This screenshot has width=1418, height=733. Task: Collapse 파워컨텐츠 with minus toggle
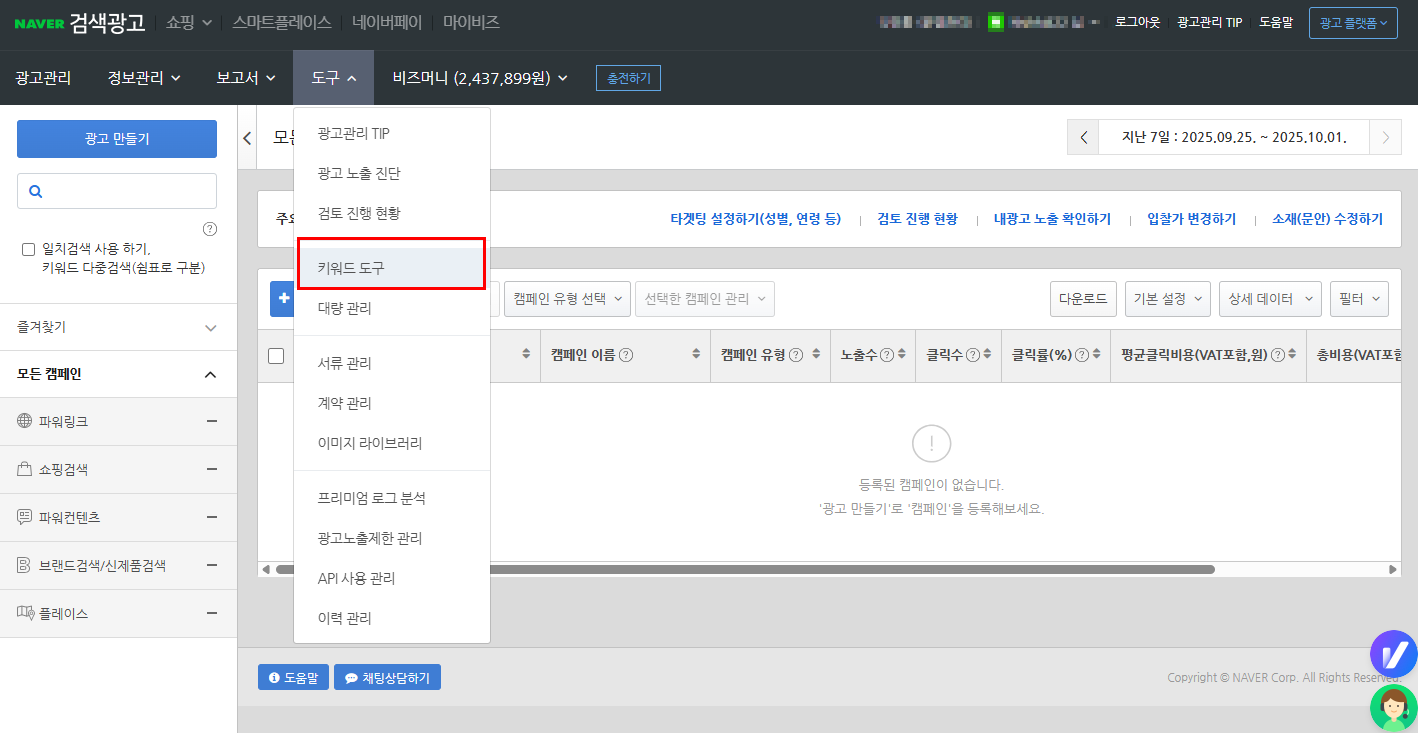pyautogui.click(x=211, y=517)
